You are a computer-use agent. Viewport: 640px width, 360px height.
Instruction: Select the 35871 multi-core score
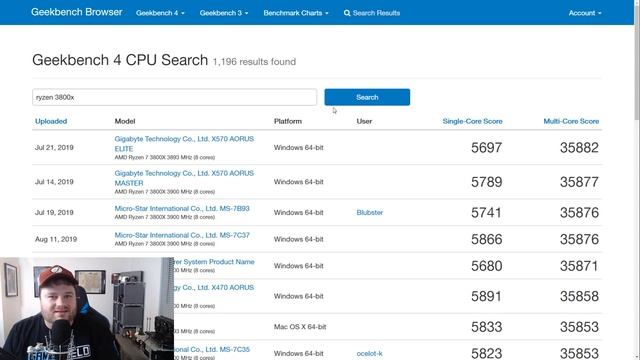point(579,266)
